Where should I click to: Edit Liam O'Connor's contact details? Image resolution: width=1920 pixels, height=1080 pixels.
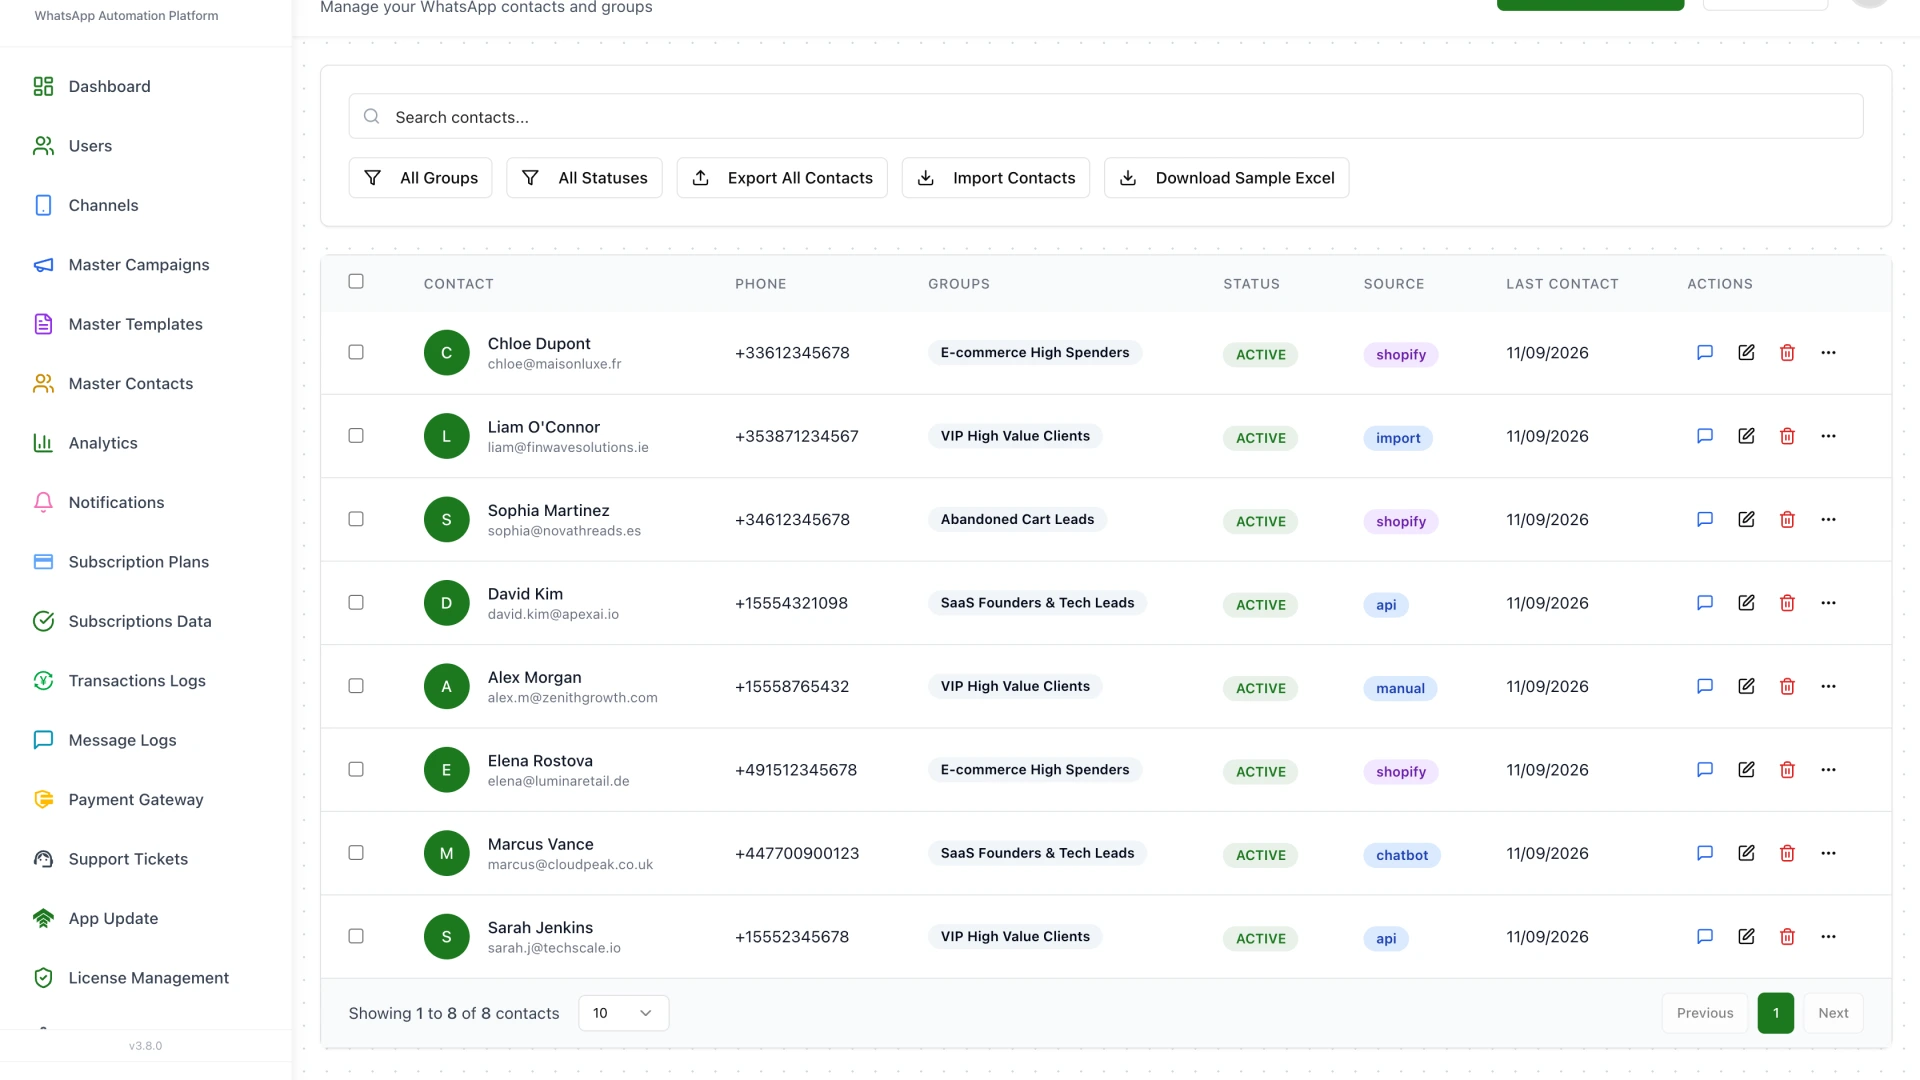coord(1746,436)
